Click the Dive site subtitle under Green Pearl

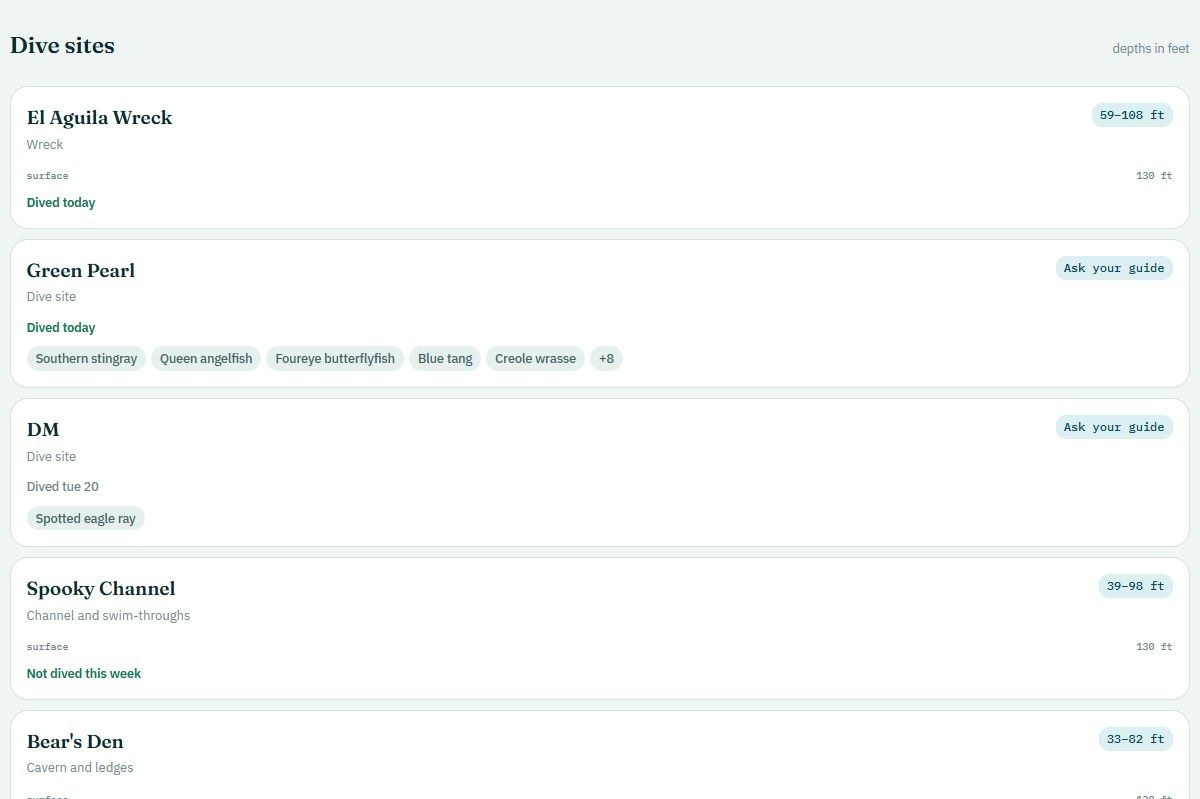coord(51,296)
